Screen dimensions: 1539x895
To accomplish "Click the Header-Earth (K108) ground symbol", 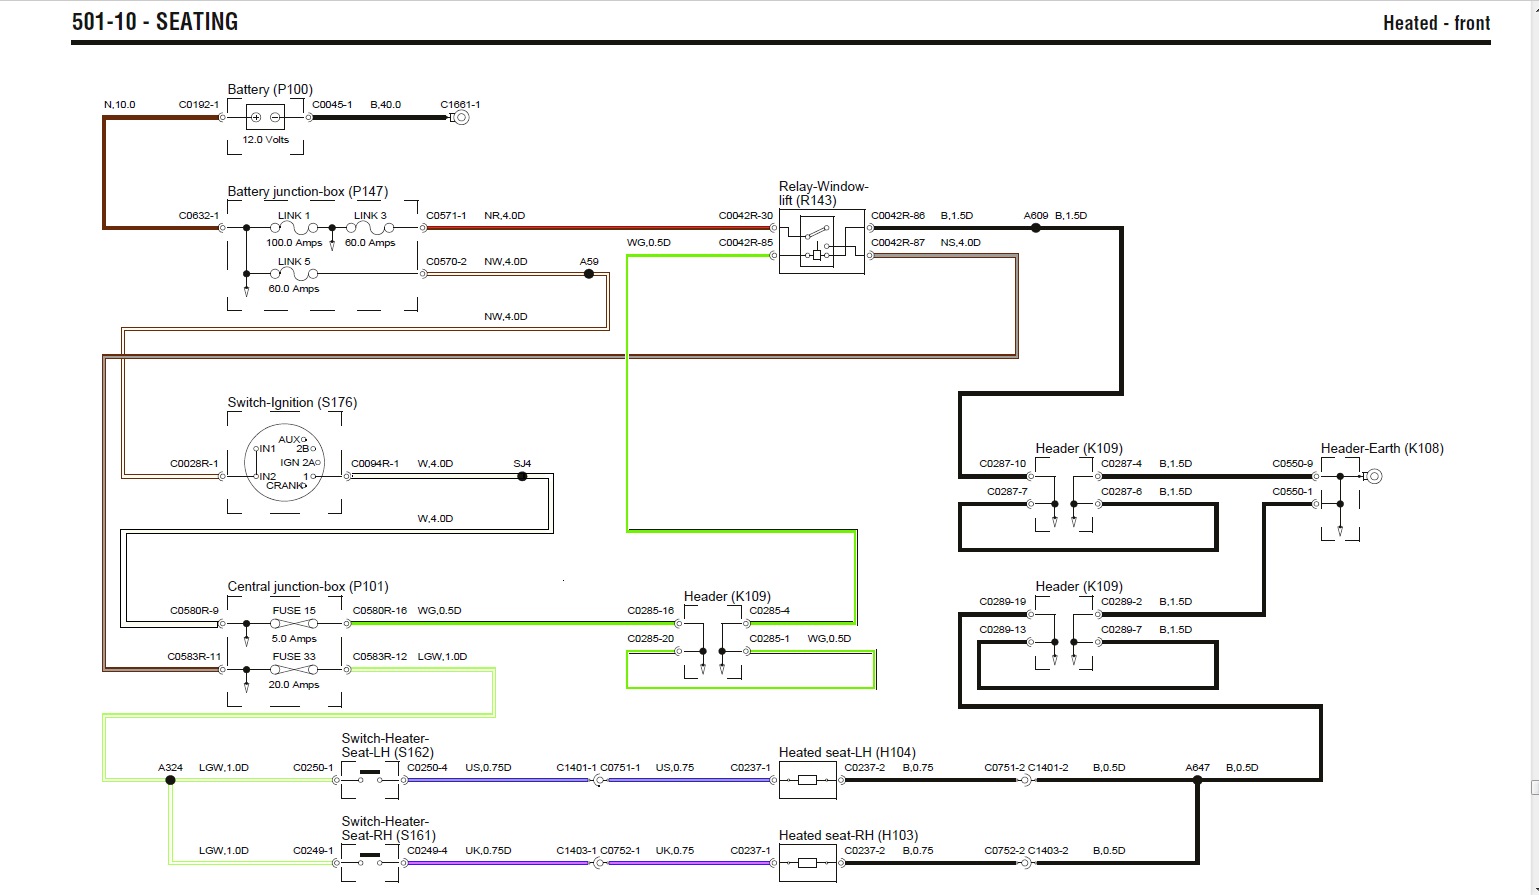I will click(x=1374, y=477).
